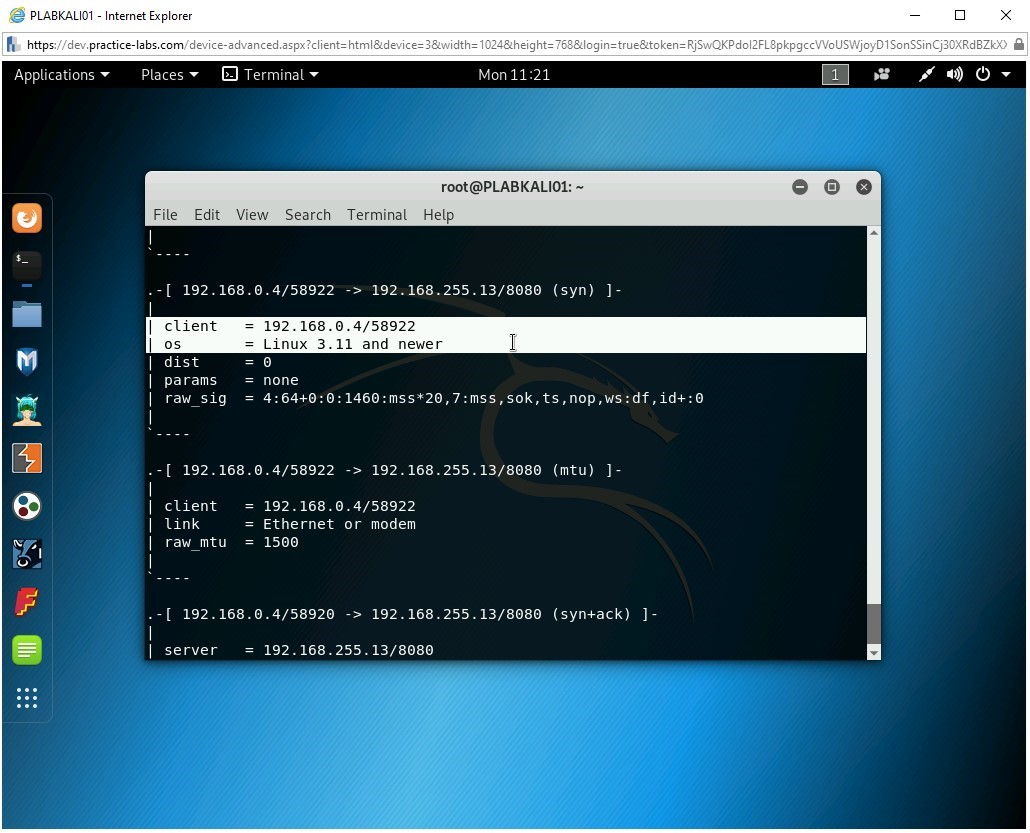
Task: Open the Show Applications grid icon
Action: coord(27,698)
